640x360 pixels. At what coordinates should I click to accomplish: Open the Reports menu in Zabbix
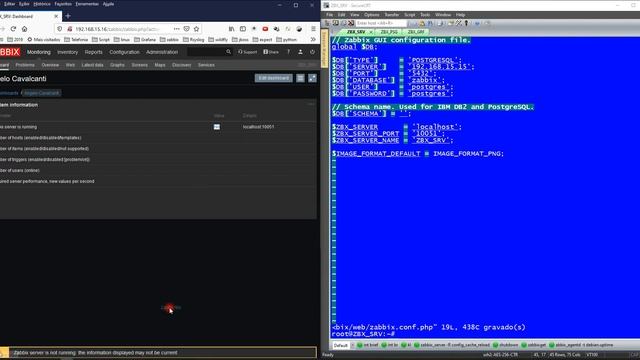(93, 52)
